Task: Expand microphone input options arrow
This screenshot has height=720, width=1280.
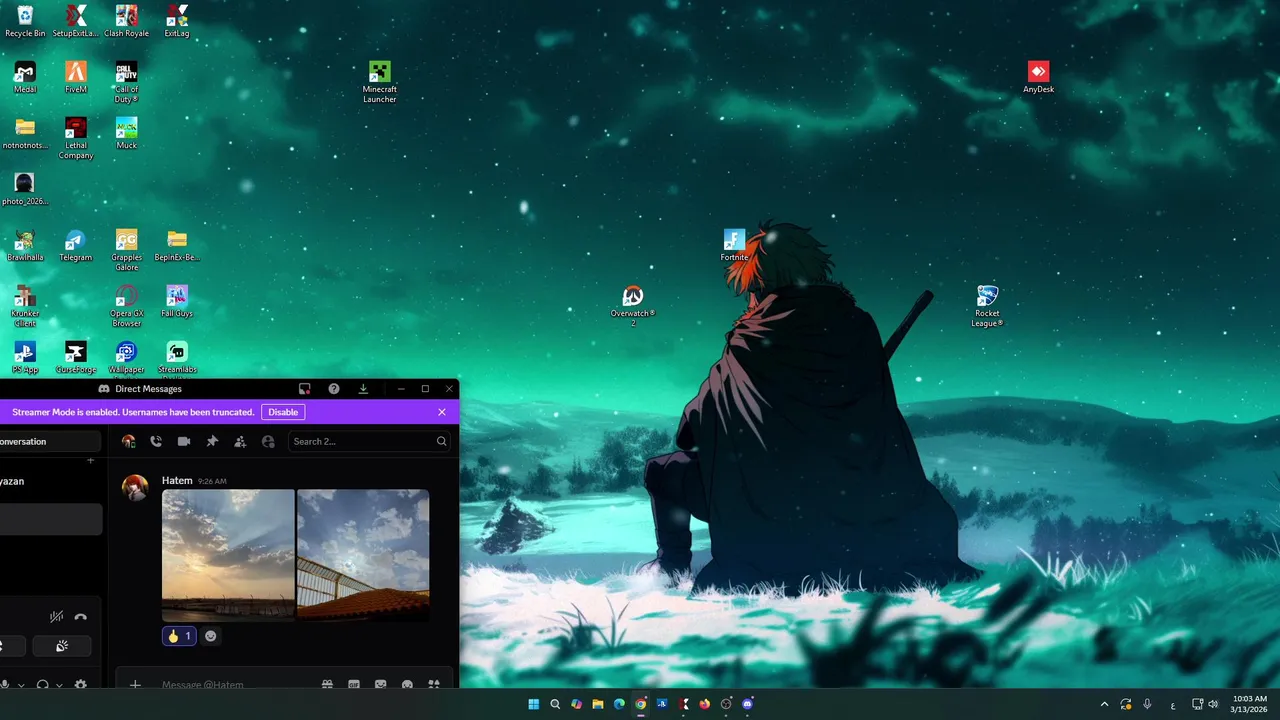Action: (21, 686)
